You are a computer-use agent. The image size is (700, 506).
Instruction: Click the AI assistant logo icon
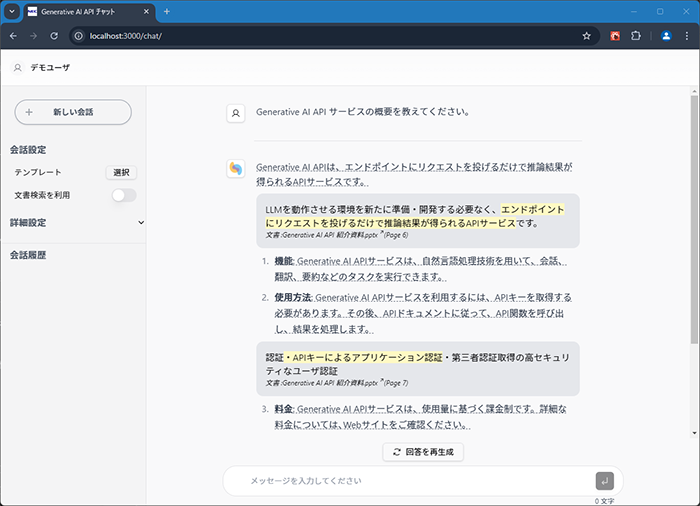point(236,168)
